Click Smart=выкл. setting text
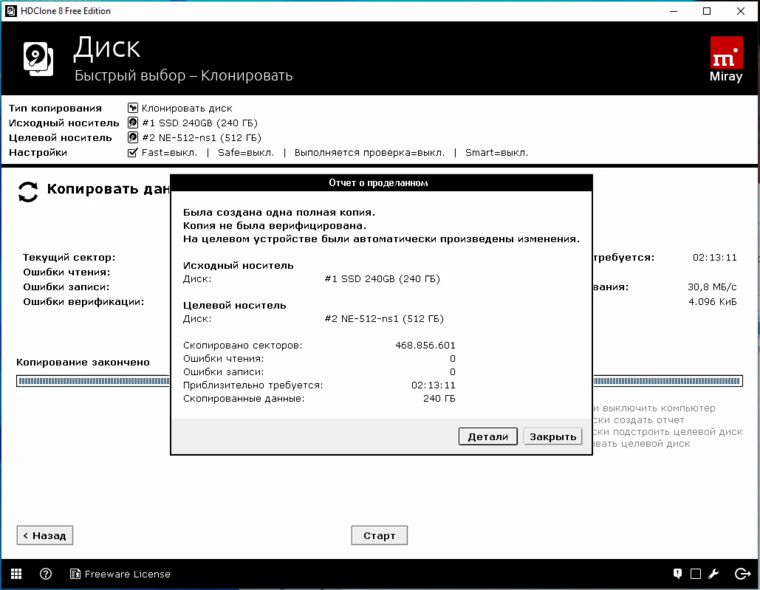This screenshot has height=590, width=760. point(497,153)
